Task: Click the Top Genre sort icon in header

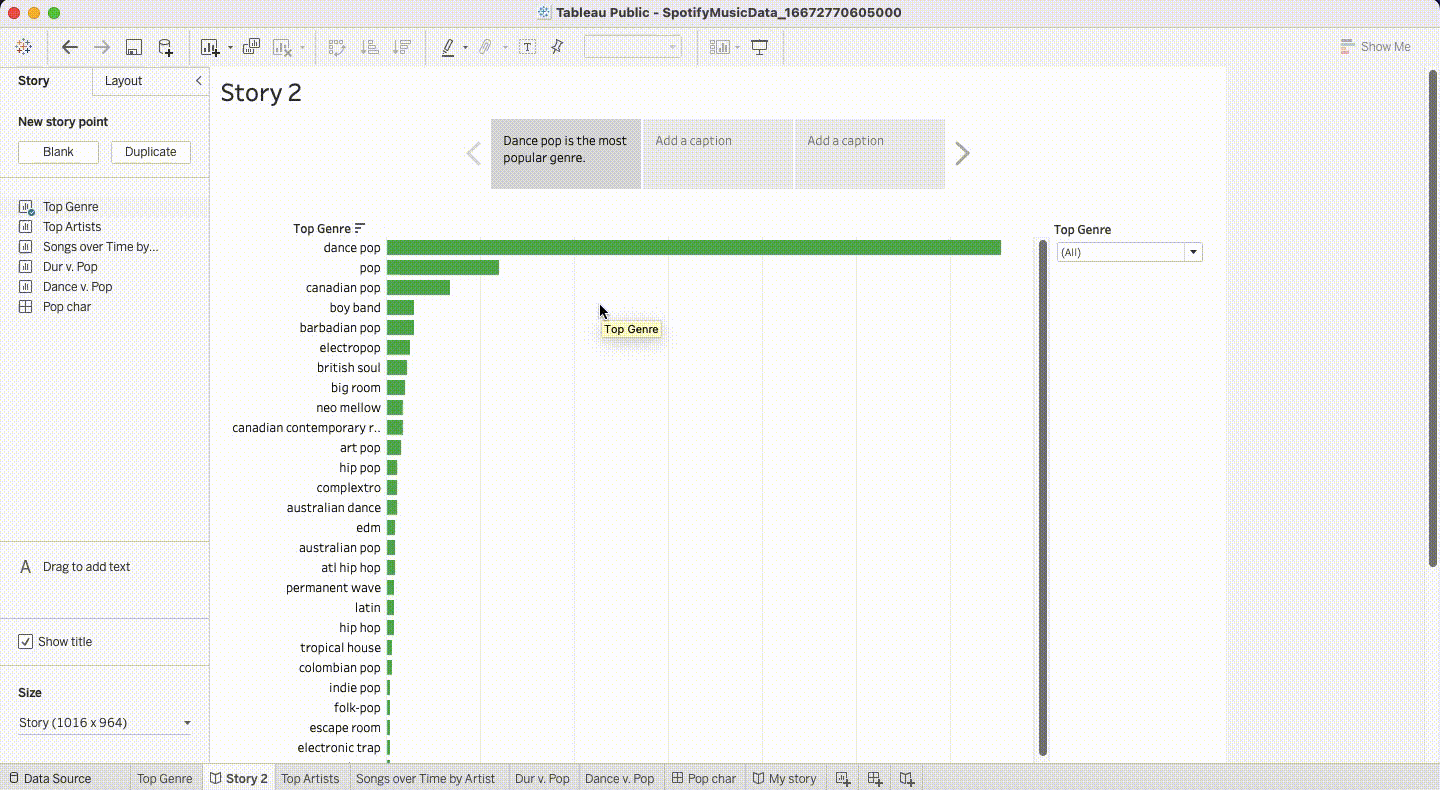Action: coord(360,229)
